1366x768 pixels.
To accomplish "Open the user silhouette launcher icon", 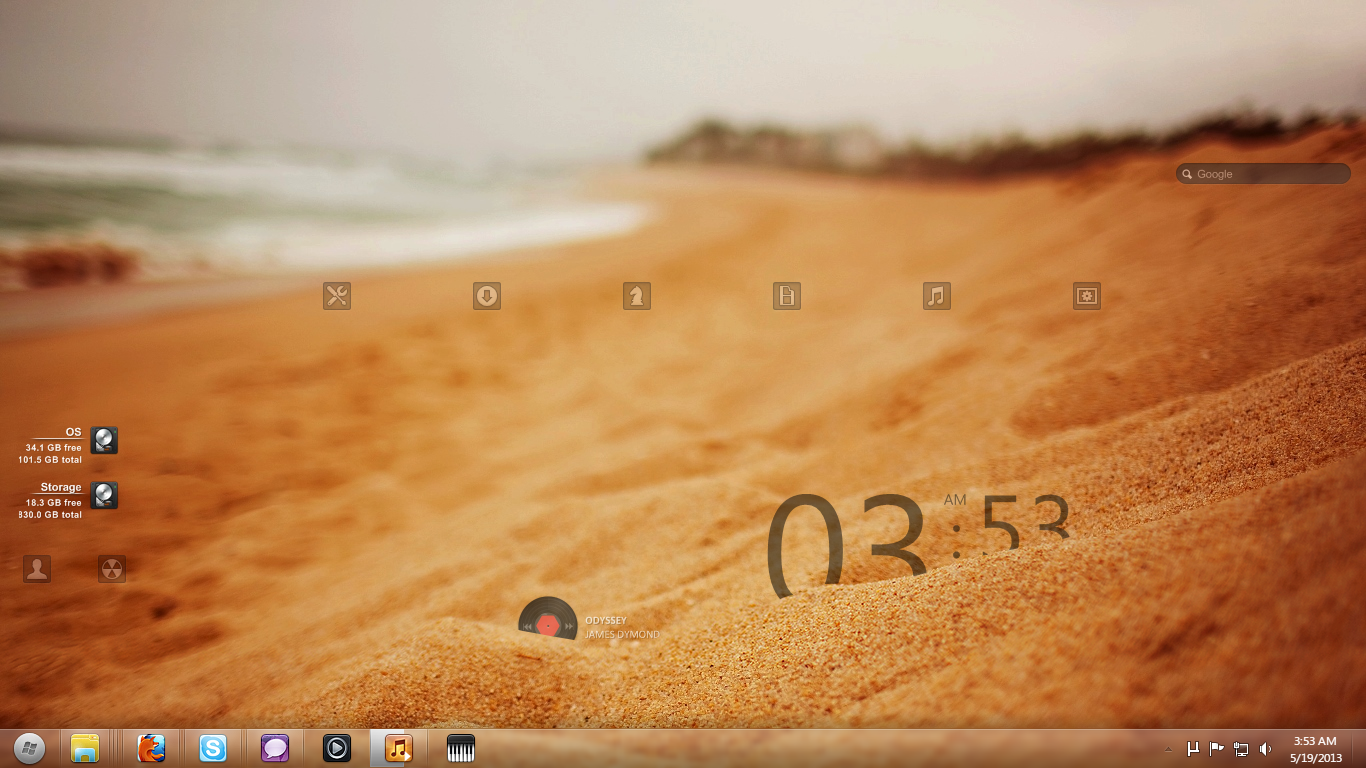I will pos(37,569).
